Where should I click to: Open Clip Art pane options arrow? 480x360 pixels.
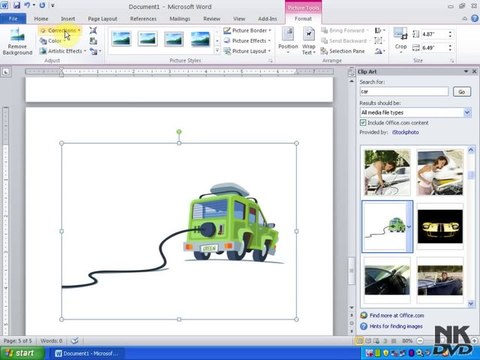(x=466, y=71)
